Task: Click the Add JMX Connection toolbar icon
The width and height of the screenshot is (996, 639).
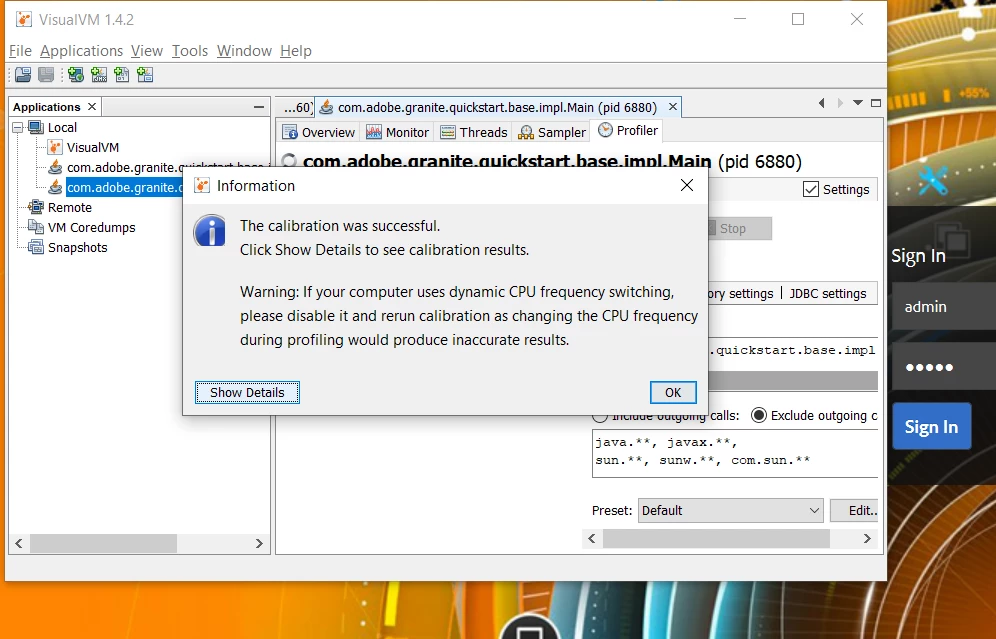Action: click(98, 75)
